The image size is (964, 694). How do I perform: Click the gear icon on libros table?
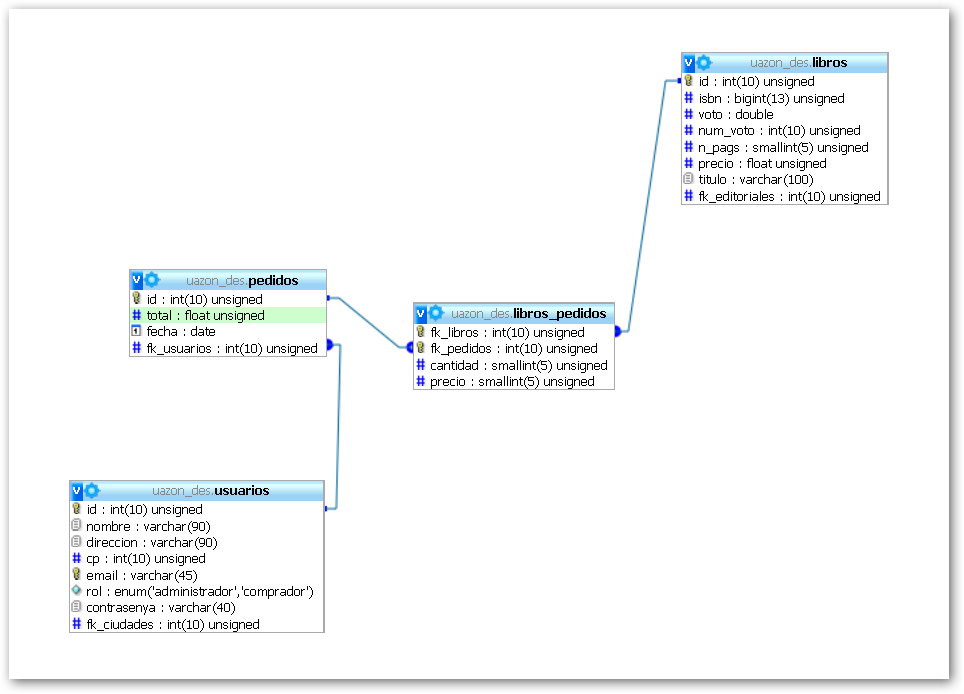(704, 62)
